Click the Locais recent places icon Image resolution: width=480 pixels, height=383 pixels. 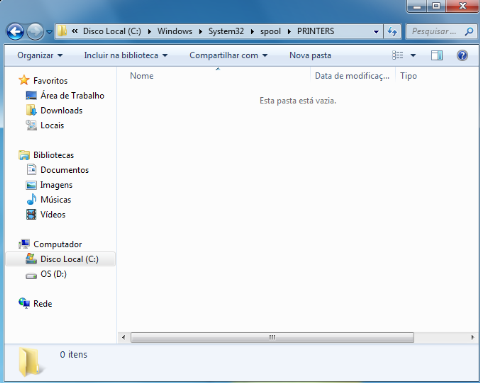click(x=31, y=125)
